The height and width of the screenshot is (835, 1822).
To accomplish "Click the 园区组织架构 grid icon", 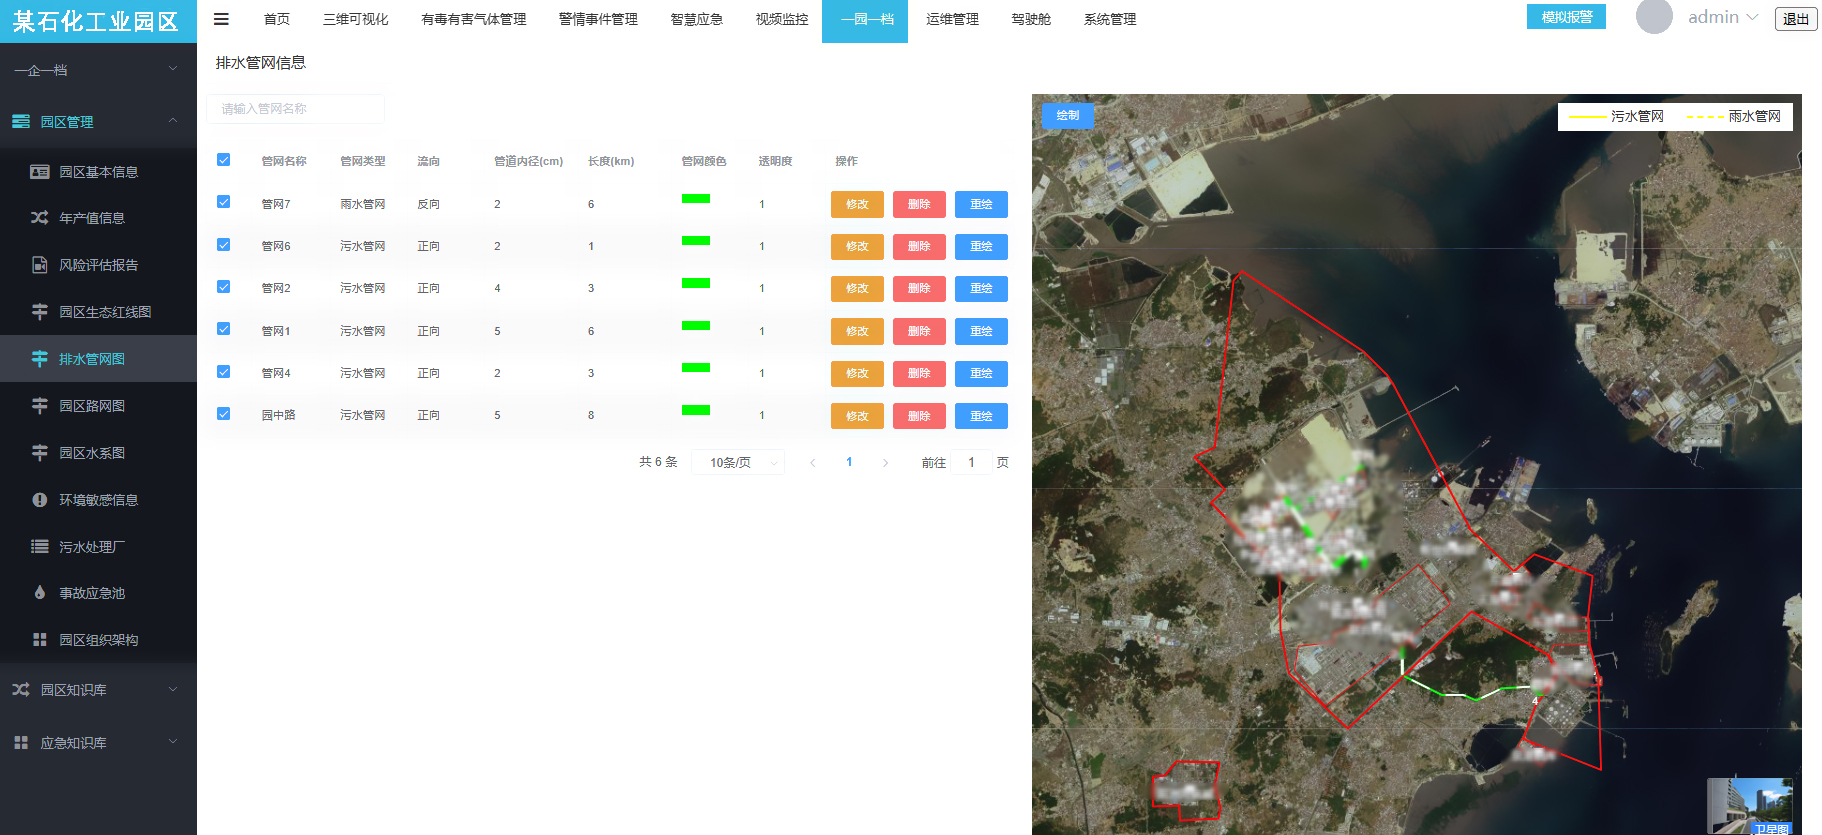I will [40, 640].
